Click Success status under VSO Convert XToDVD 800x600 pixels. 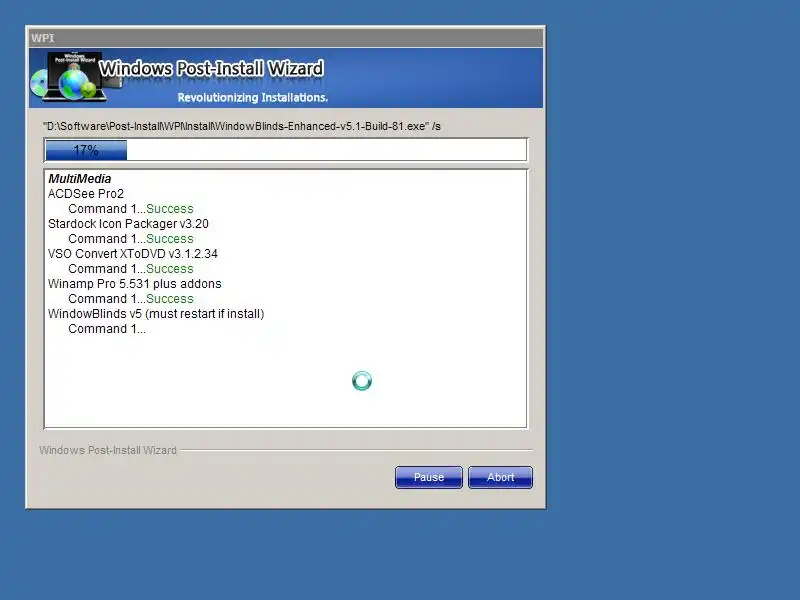point(170,269)
